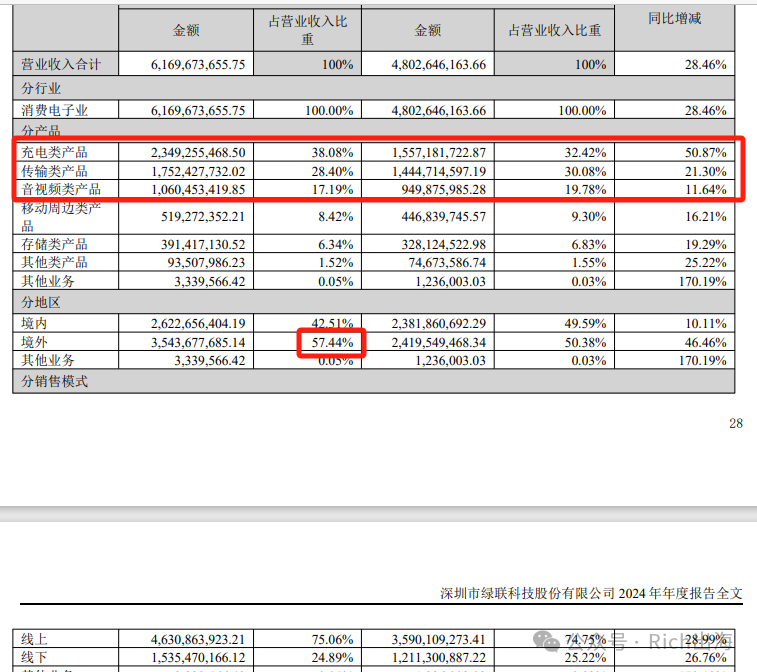The height and width of the screenshot is (672, 757).
Task: Select the 其他类产品 row label
Action: click(55, 263)
